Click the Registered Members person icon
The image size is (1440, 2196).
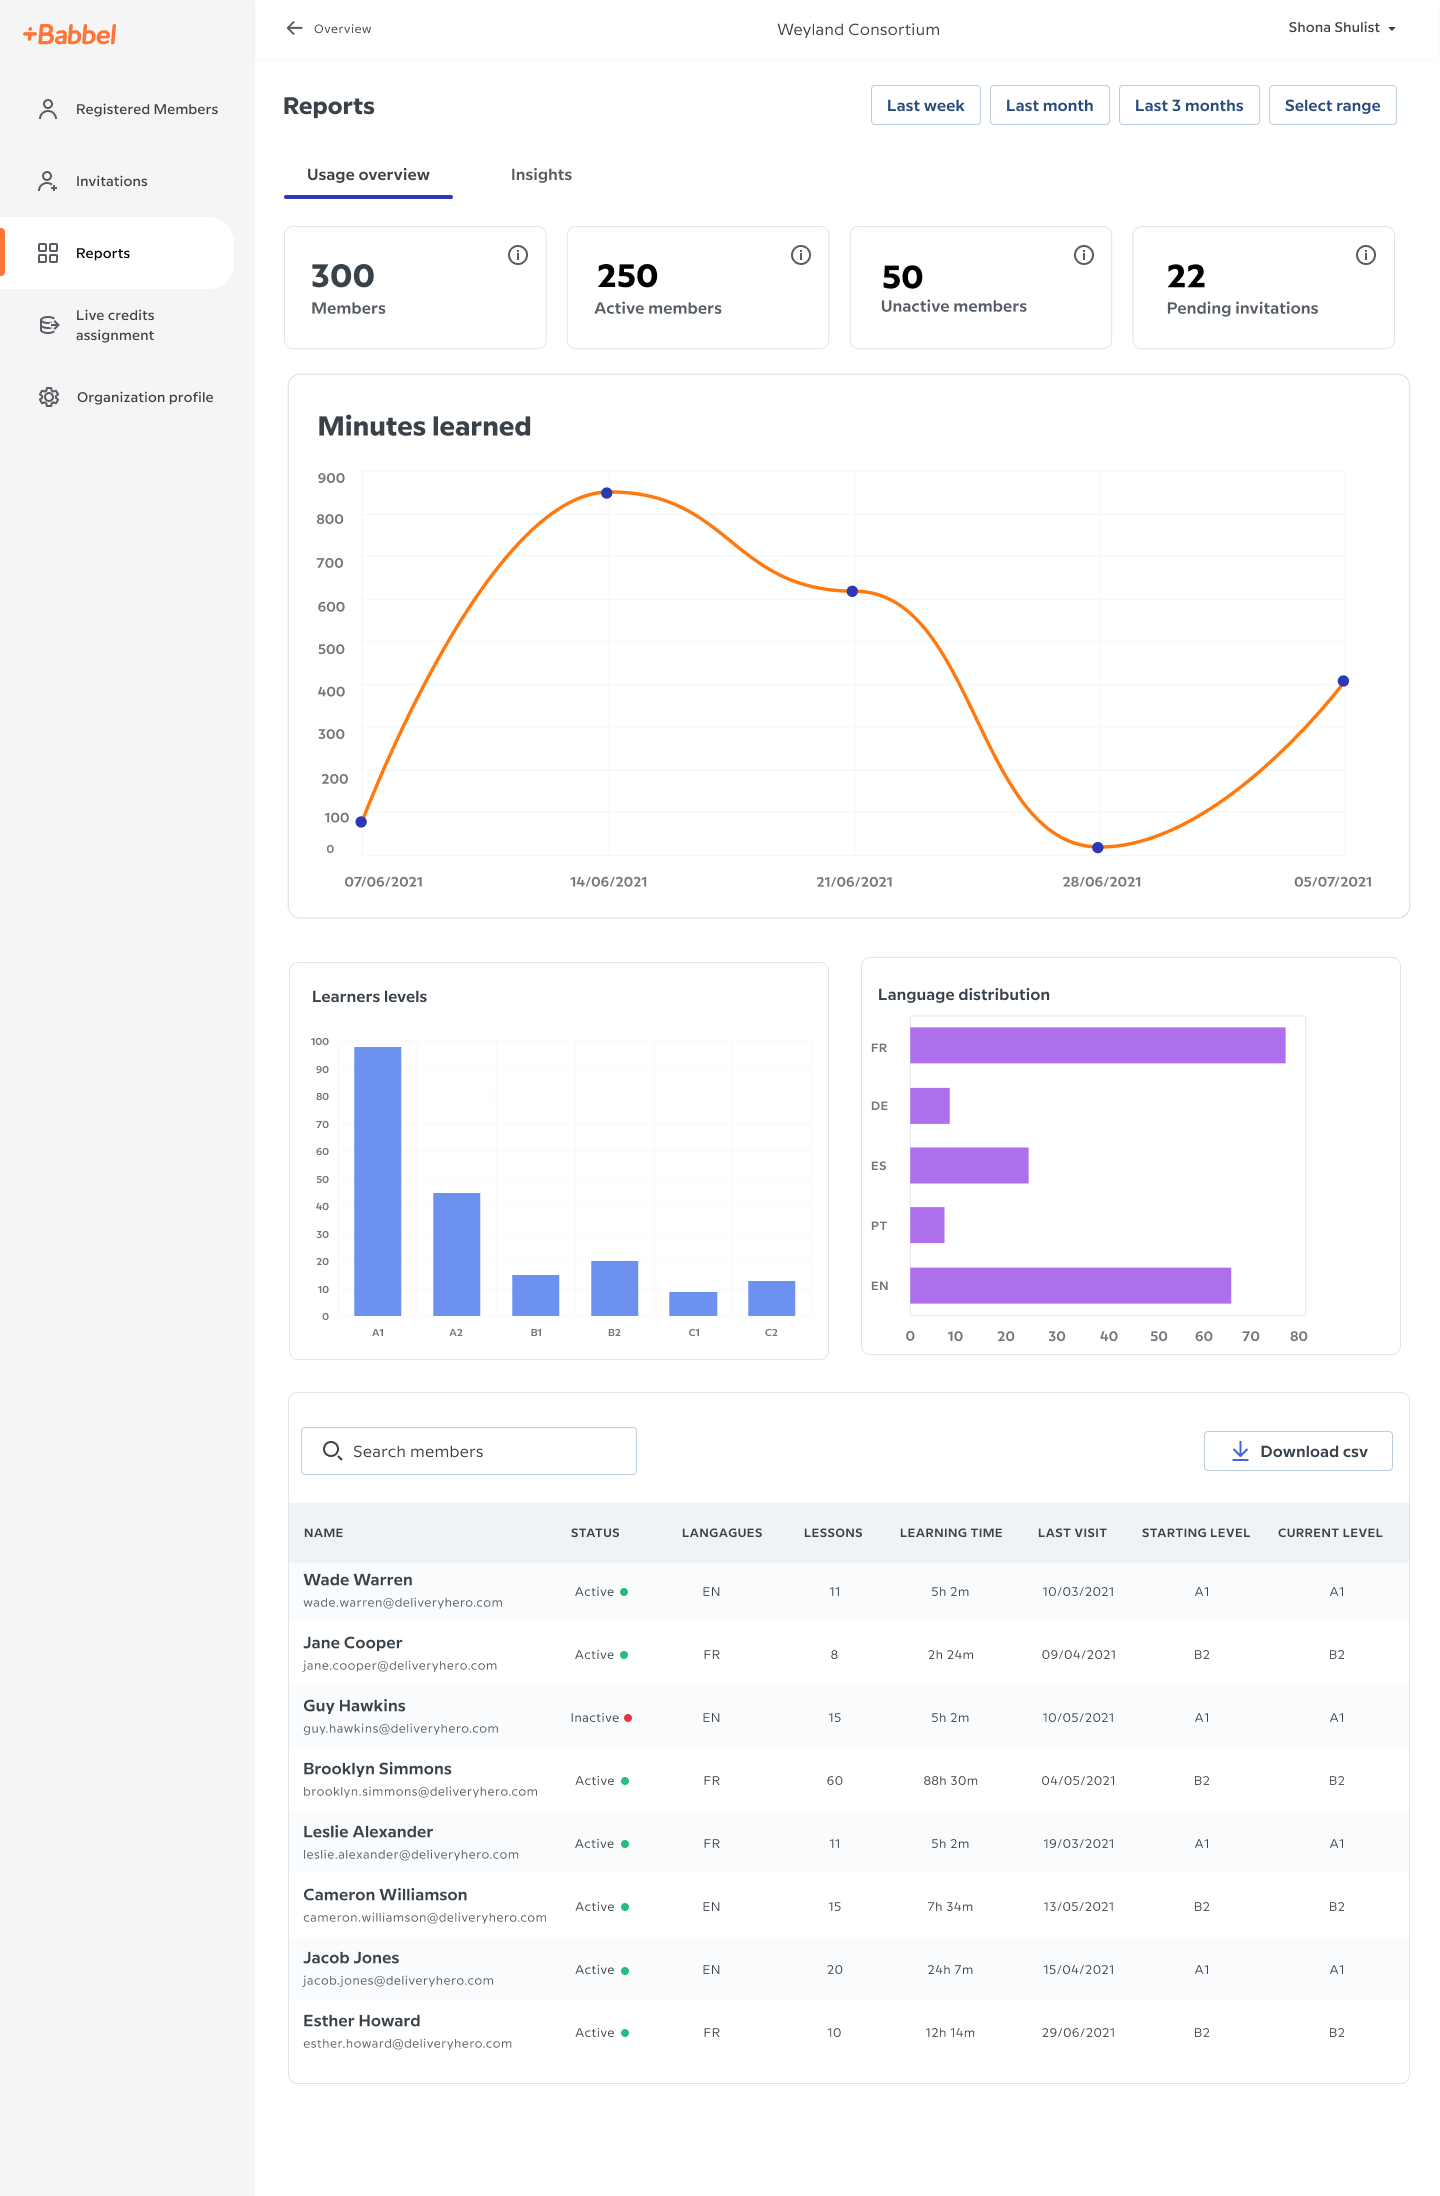48,109
